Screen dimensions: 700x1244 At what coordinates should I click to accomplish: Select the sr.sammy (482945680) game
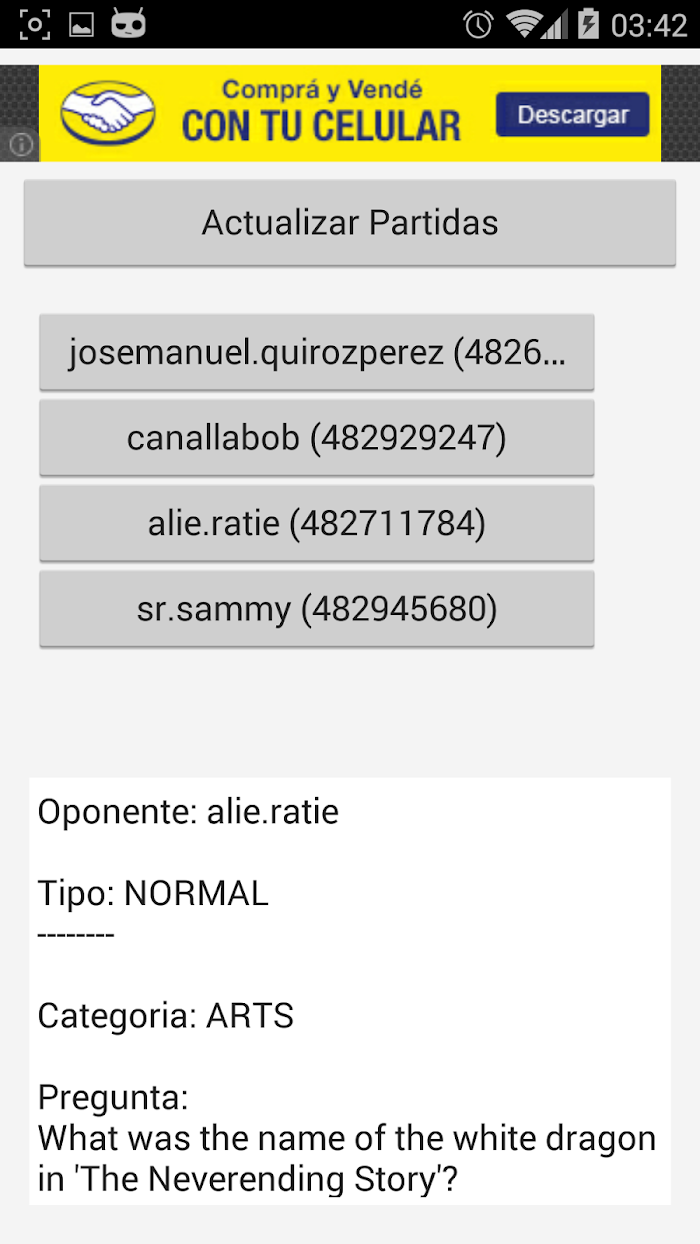[317, 609]
